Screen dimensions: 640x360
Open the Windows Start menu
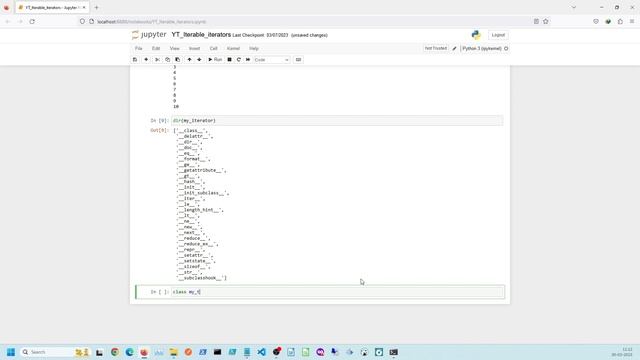tap(11, 352)
